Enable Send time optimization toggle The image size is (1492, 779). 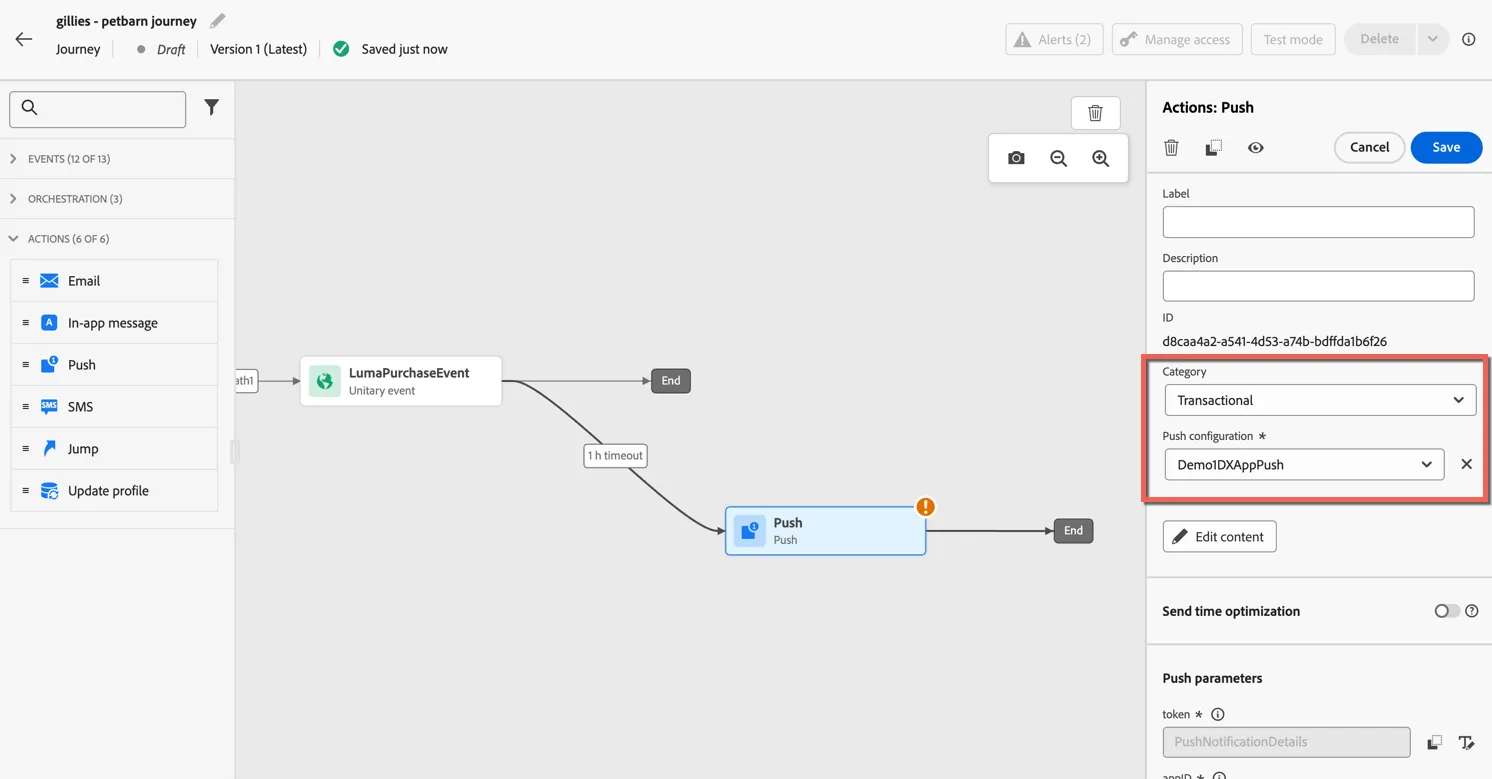point(1446,611)
